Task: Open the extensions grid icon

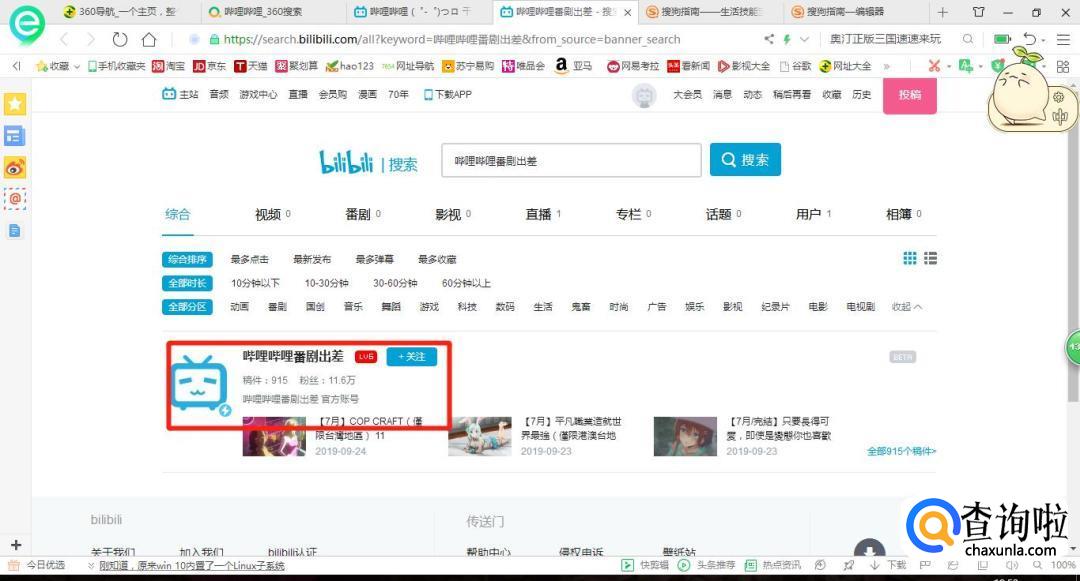Action: [1063, 66]
